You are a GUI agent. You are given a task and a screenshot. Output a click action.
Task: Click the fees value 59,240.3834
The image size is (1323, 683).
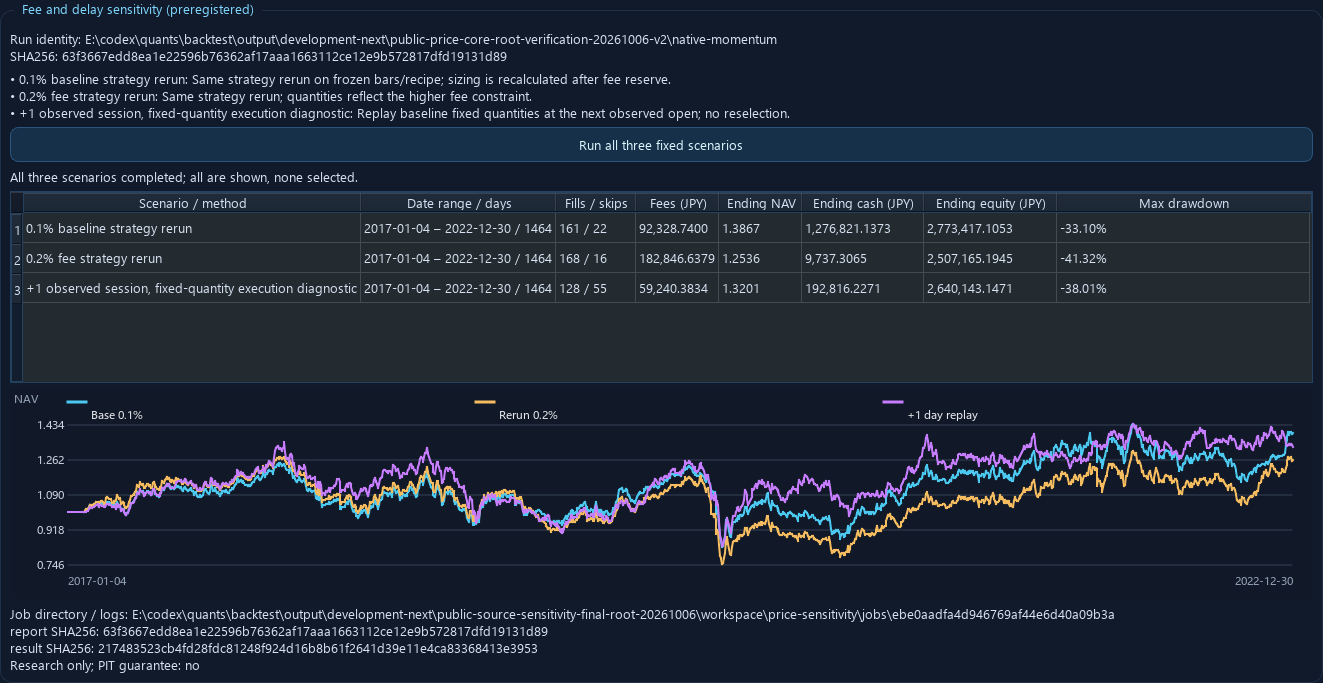coord(677,289)
